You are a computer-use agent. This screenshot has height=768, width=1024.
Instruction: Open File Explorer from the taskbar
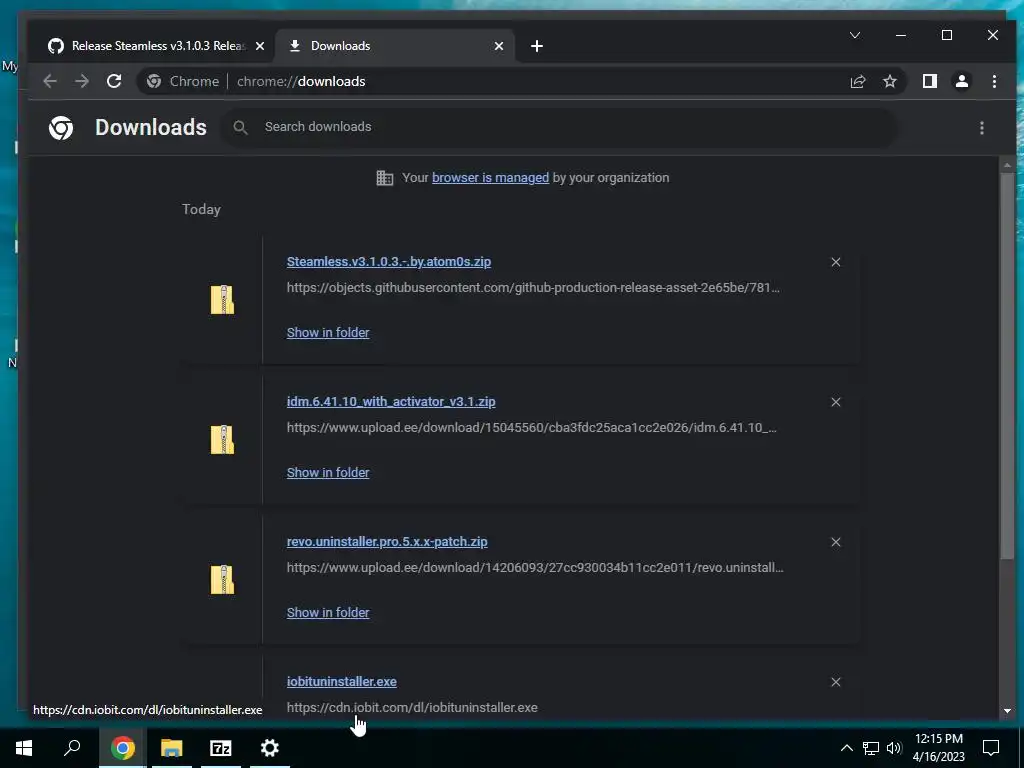172,748
